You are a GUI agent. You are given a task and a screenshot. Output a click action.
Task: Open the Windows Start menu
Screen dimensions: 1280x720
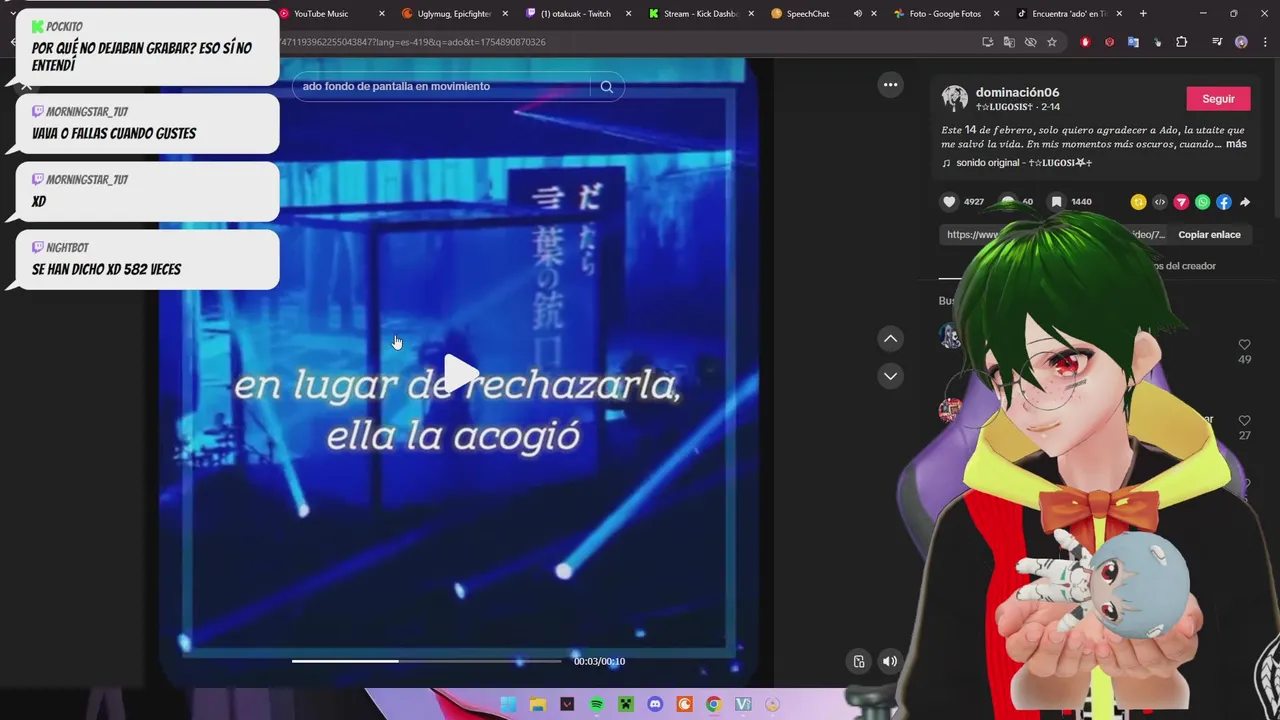pyautogui.click(x=508, y=705)
